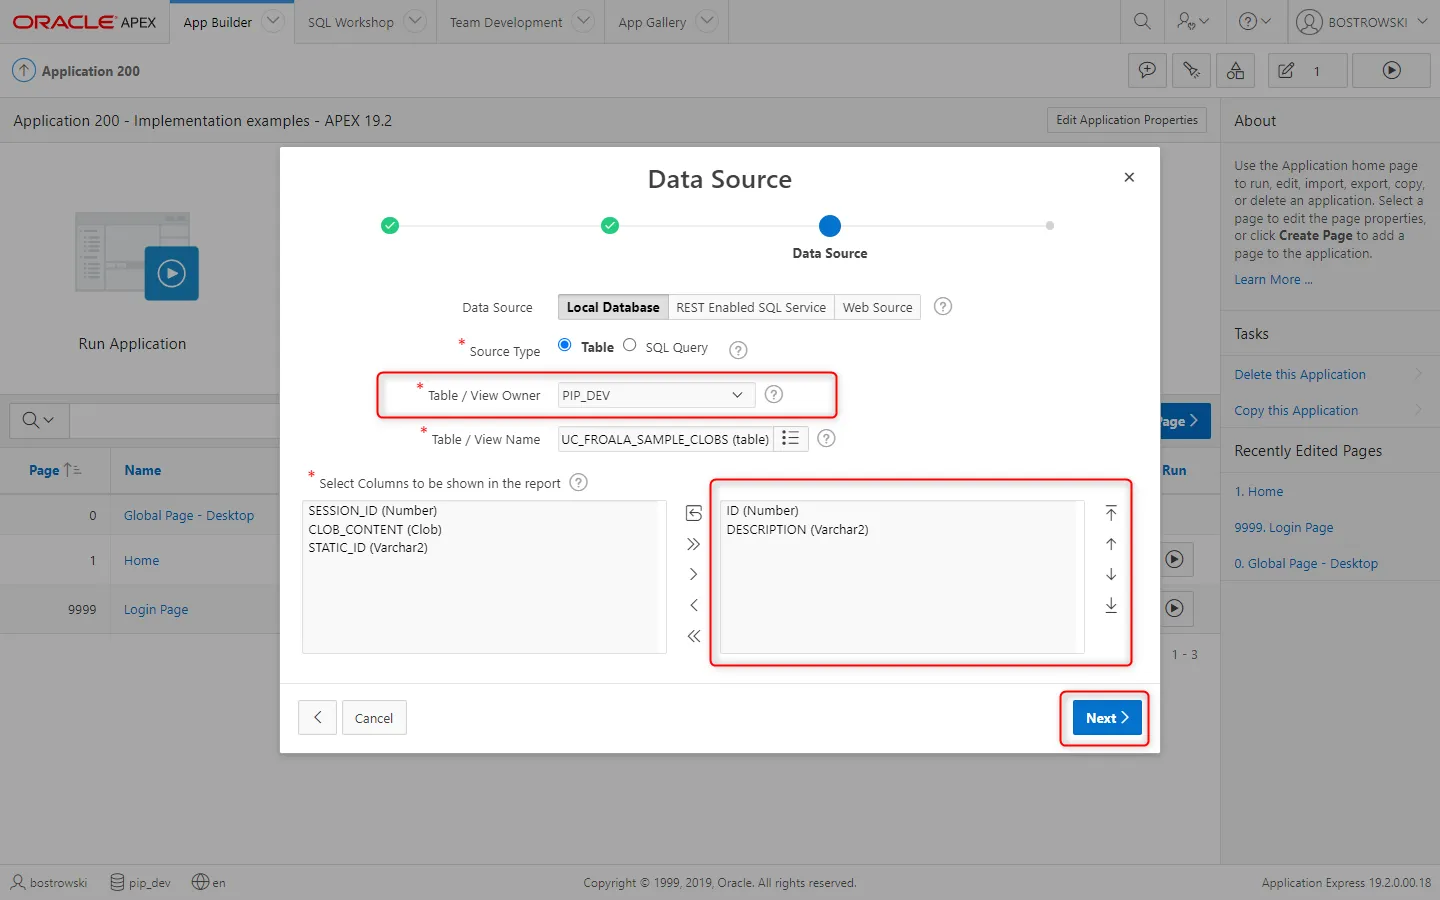Select the SQL Query radio button
The height and width of the screenshot is (900, 1440).
click(630, 345)
